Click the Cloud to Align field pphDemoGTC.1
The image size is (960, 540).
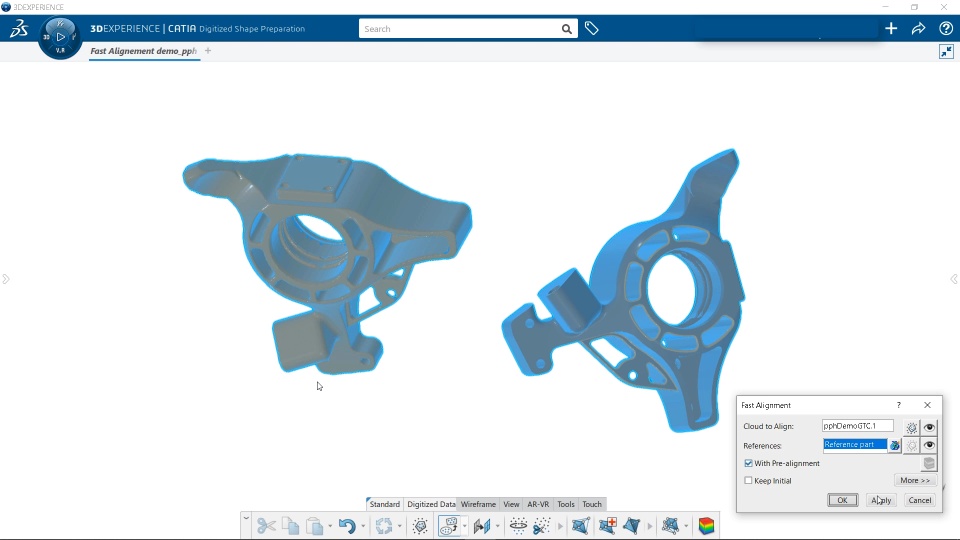[857, 426]
